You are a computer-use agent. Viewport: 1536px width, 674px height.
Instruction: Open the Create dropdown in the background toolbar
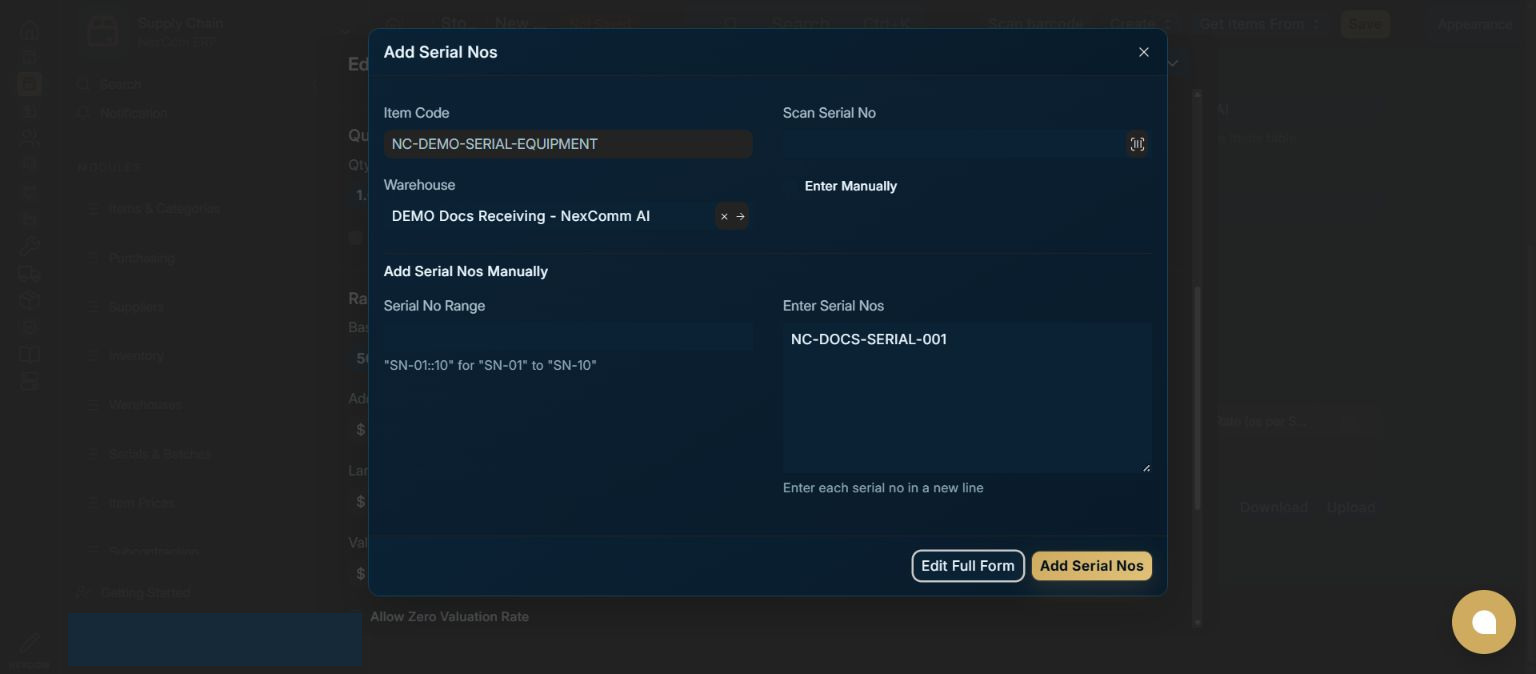[x=1140, y=24]
